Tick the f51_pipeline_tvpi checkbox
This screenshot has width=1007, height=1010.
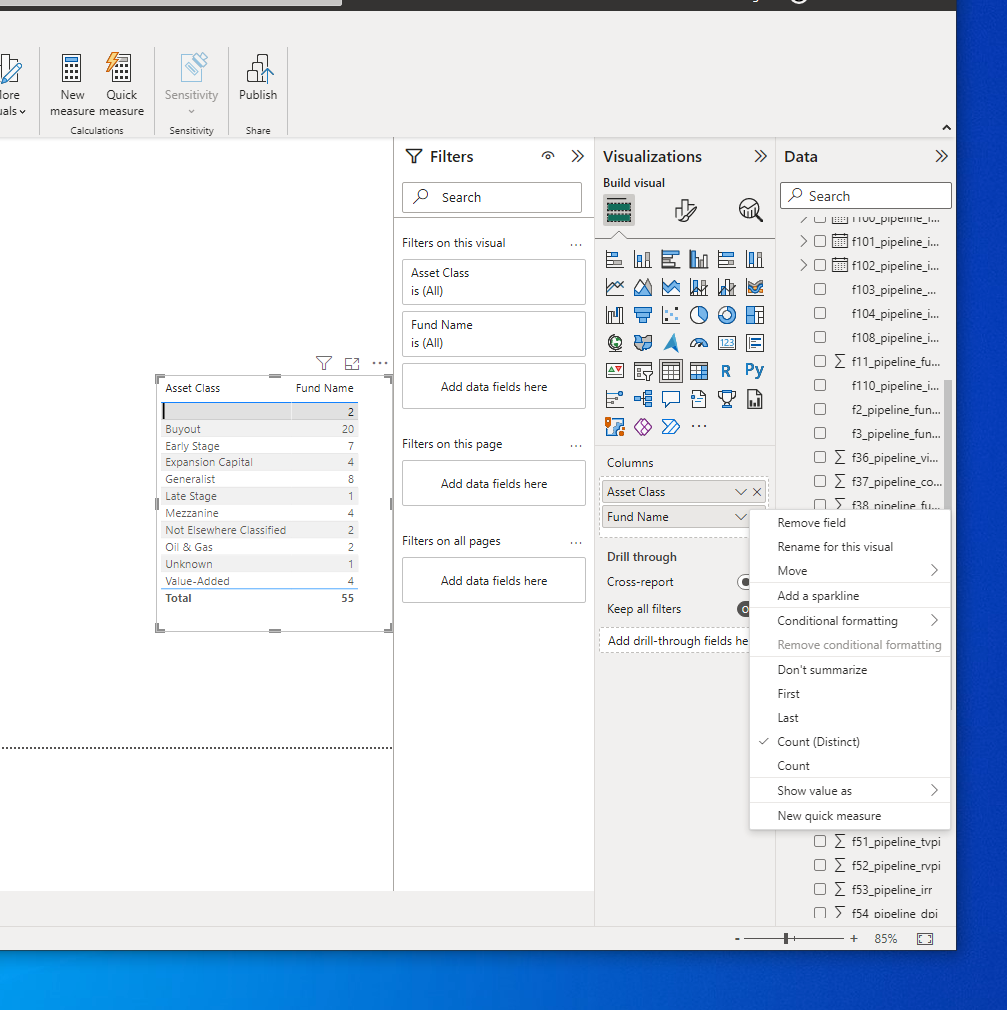[820, 842]
